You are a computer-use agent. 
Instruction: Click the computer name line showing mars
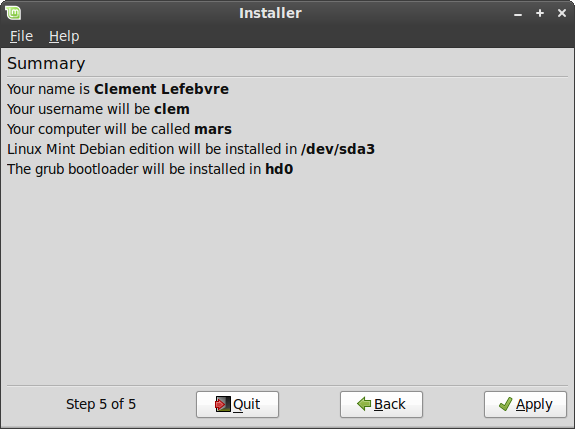tap(119, 129)
